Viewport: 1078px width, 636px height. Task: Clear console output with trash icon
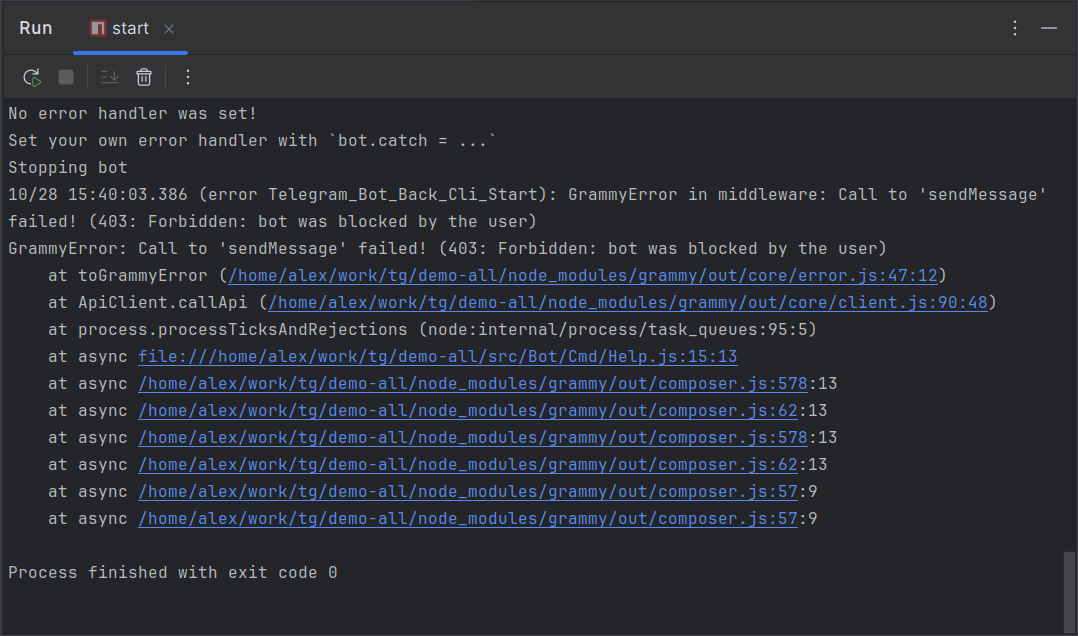pos(144,77)
